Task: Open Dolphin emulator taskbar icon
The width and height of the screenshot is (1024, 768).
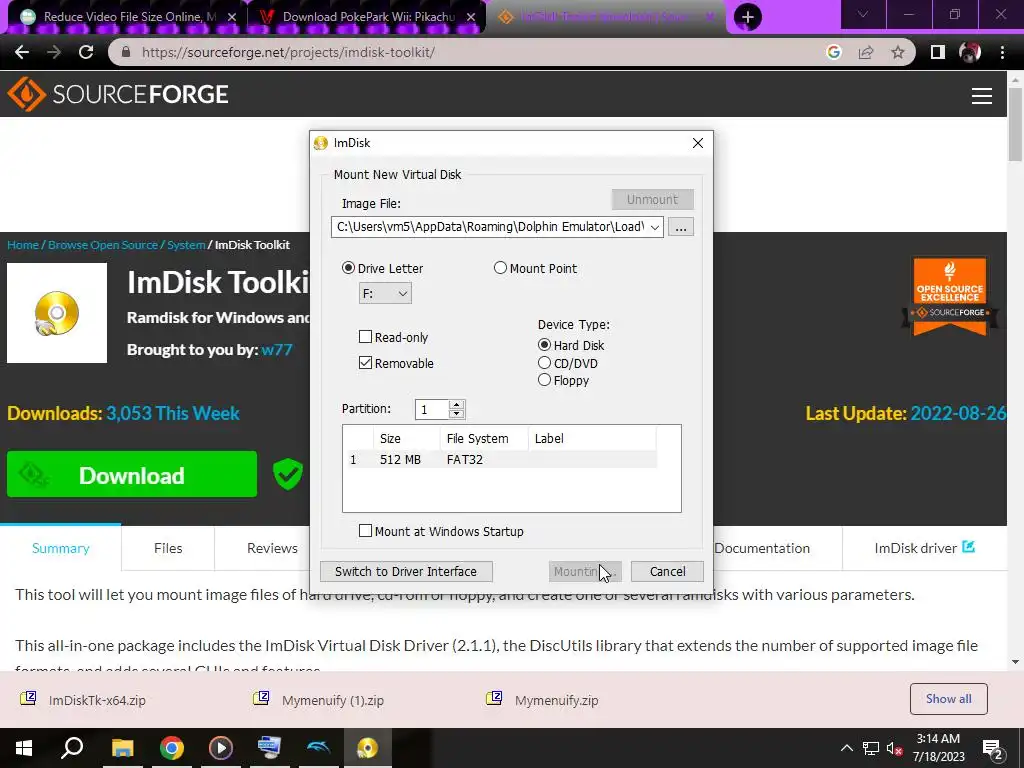Action: (318, 748)
